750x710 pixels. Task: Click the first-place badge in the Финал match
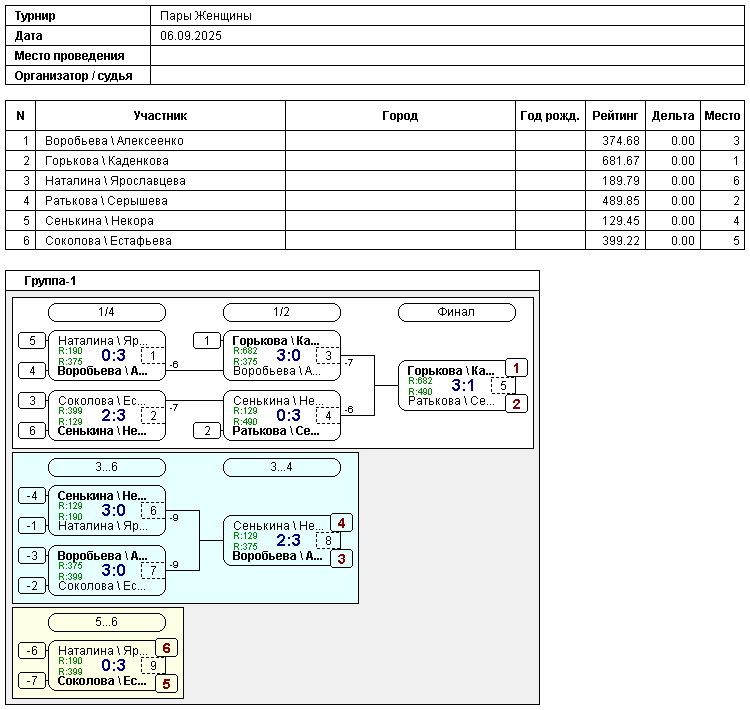pyautogui.click(x=517, y=368)
